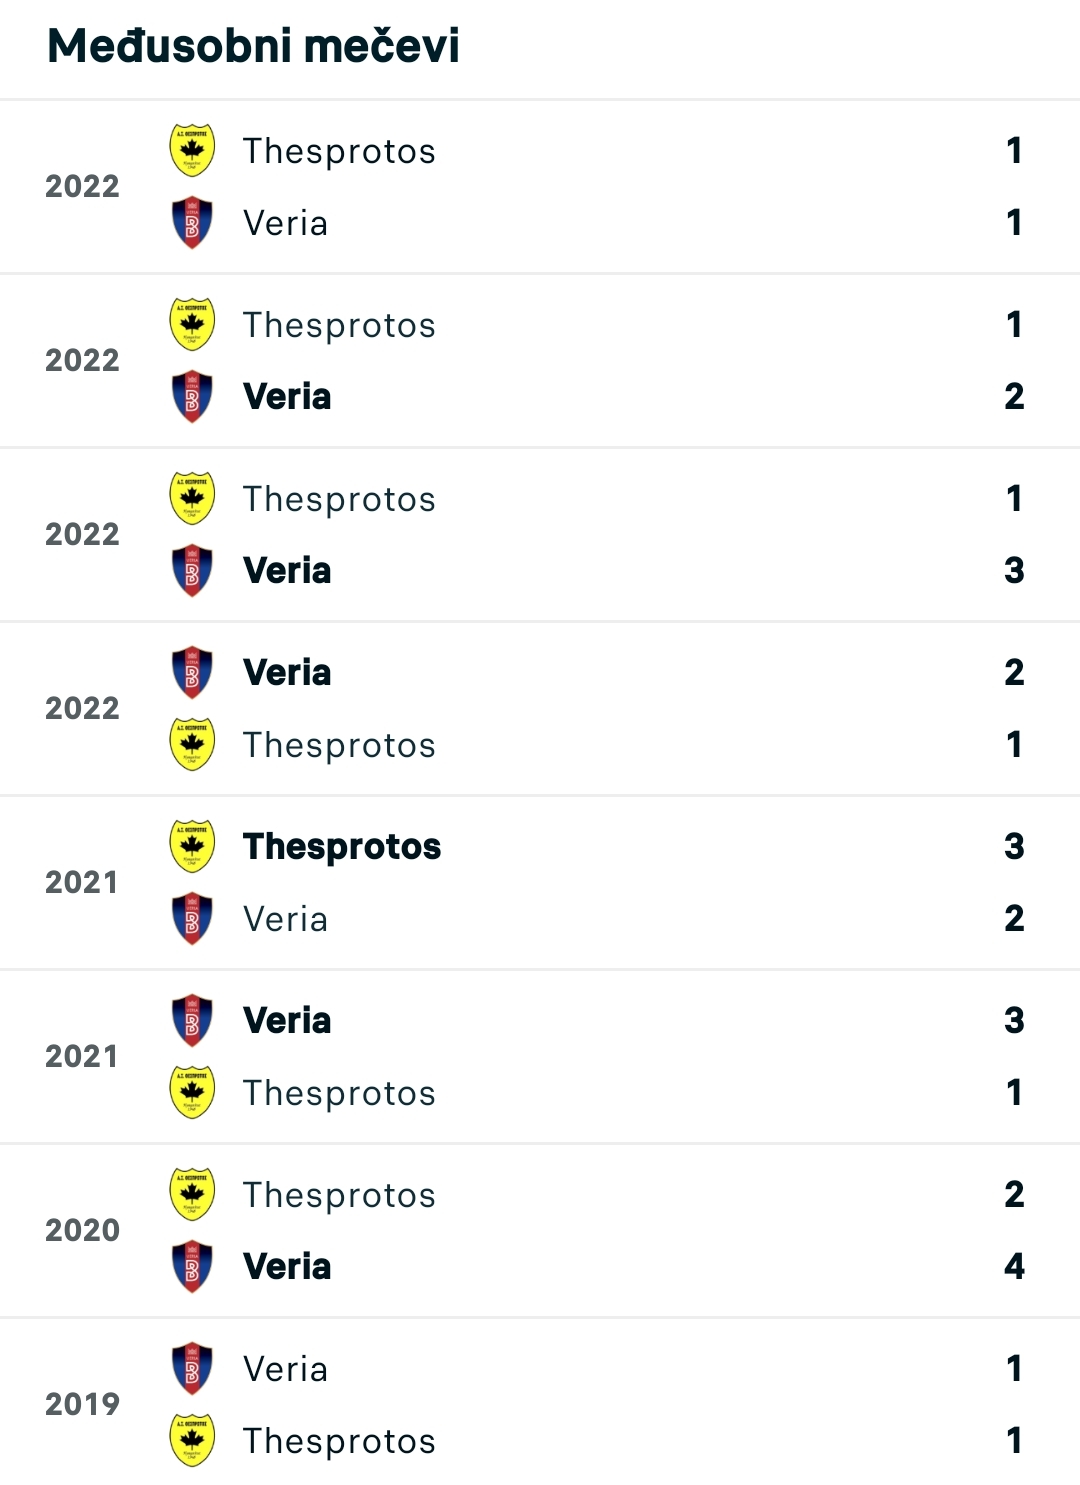The height and width of the screenshot is (1485, 1080).
Task: Click Veria crest in the 1-1 2022 match
Action: pos(192,223)
